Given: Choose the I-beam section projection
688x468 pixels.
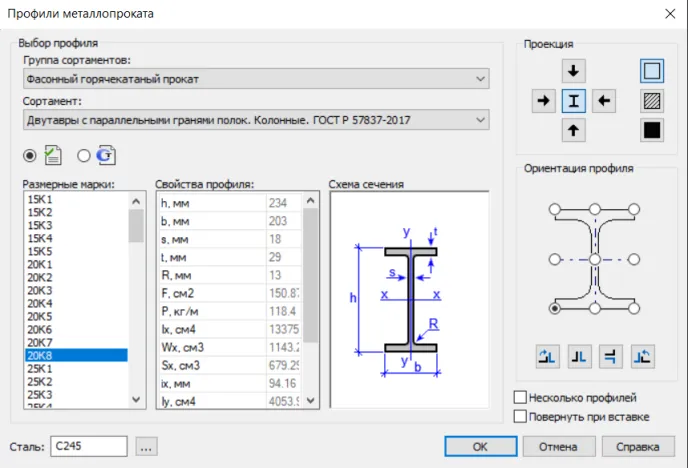Looking at the screenshot, I should 574,101.
